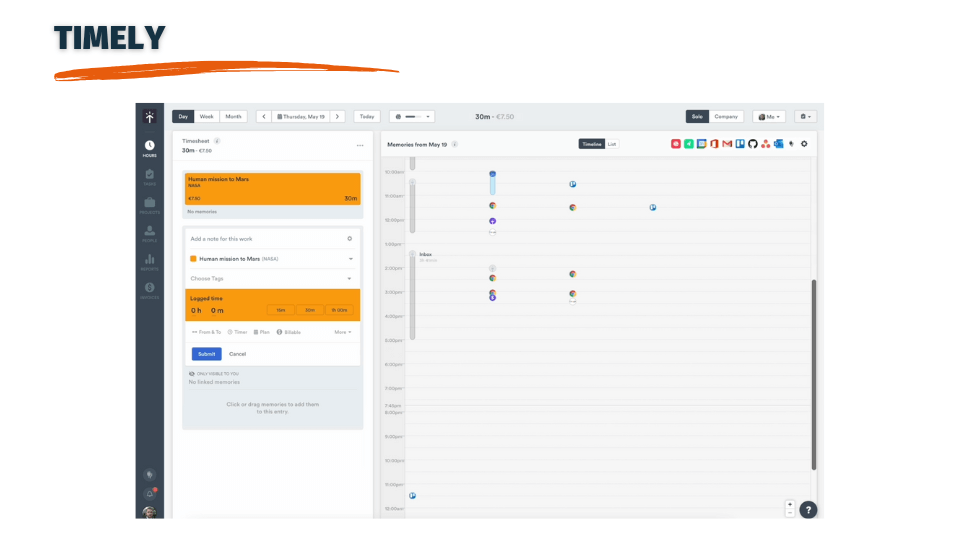Switch to Company mode
960x540 pixels.
pyautogui.click(x=726, y=116)
